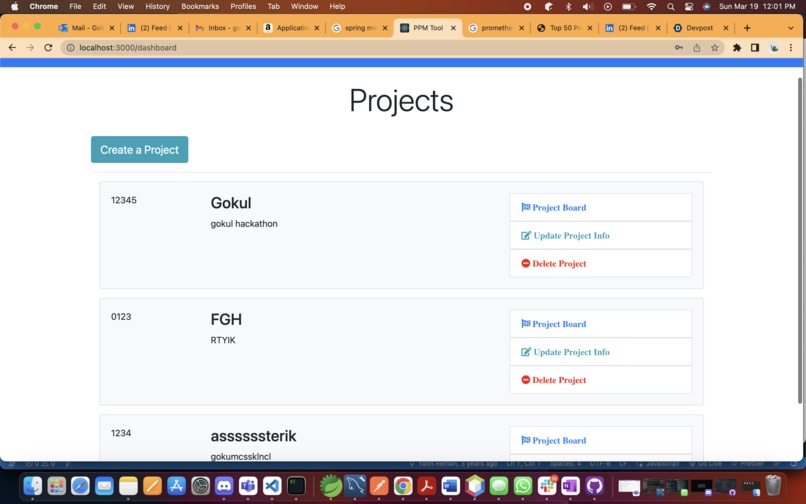Viewport: 806px width, 504px height.
Task: Click the share page icon
Action: [697, 48]
